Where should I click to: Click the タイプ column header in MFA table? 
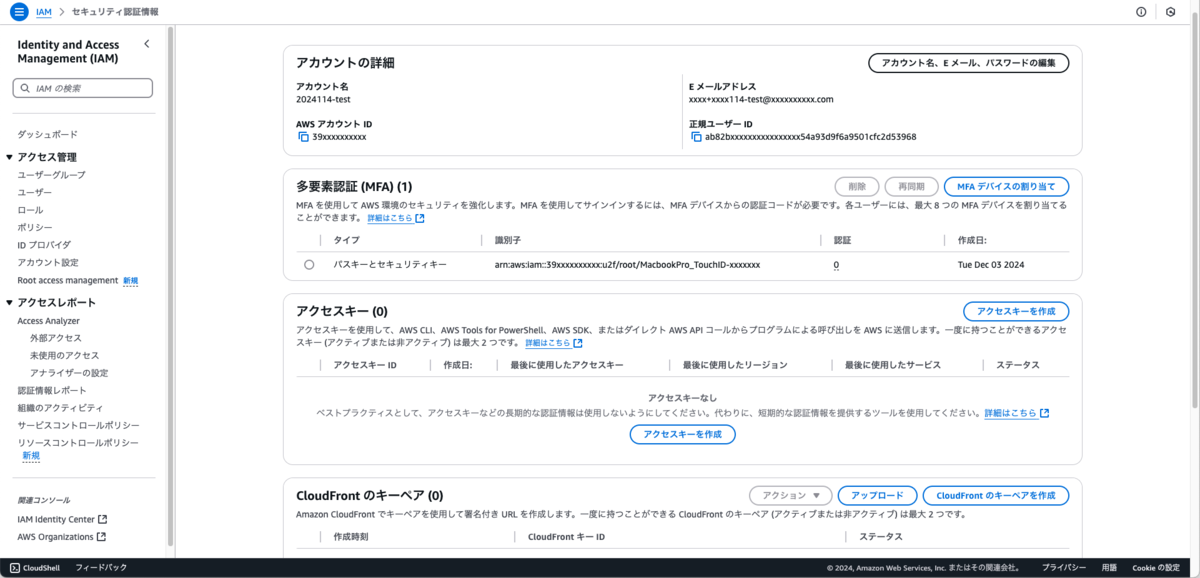pos(346,240)
